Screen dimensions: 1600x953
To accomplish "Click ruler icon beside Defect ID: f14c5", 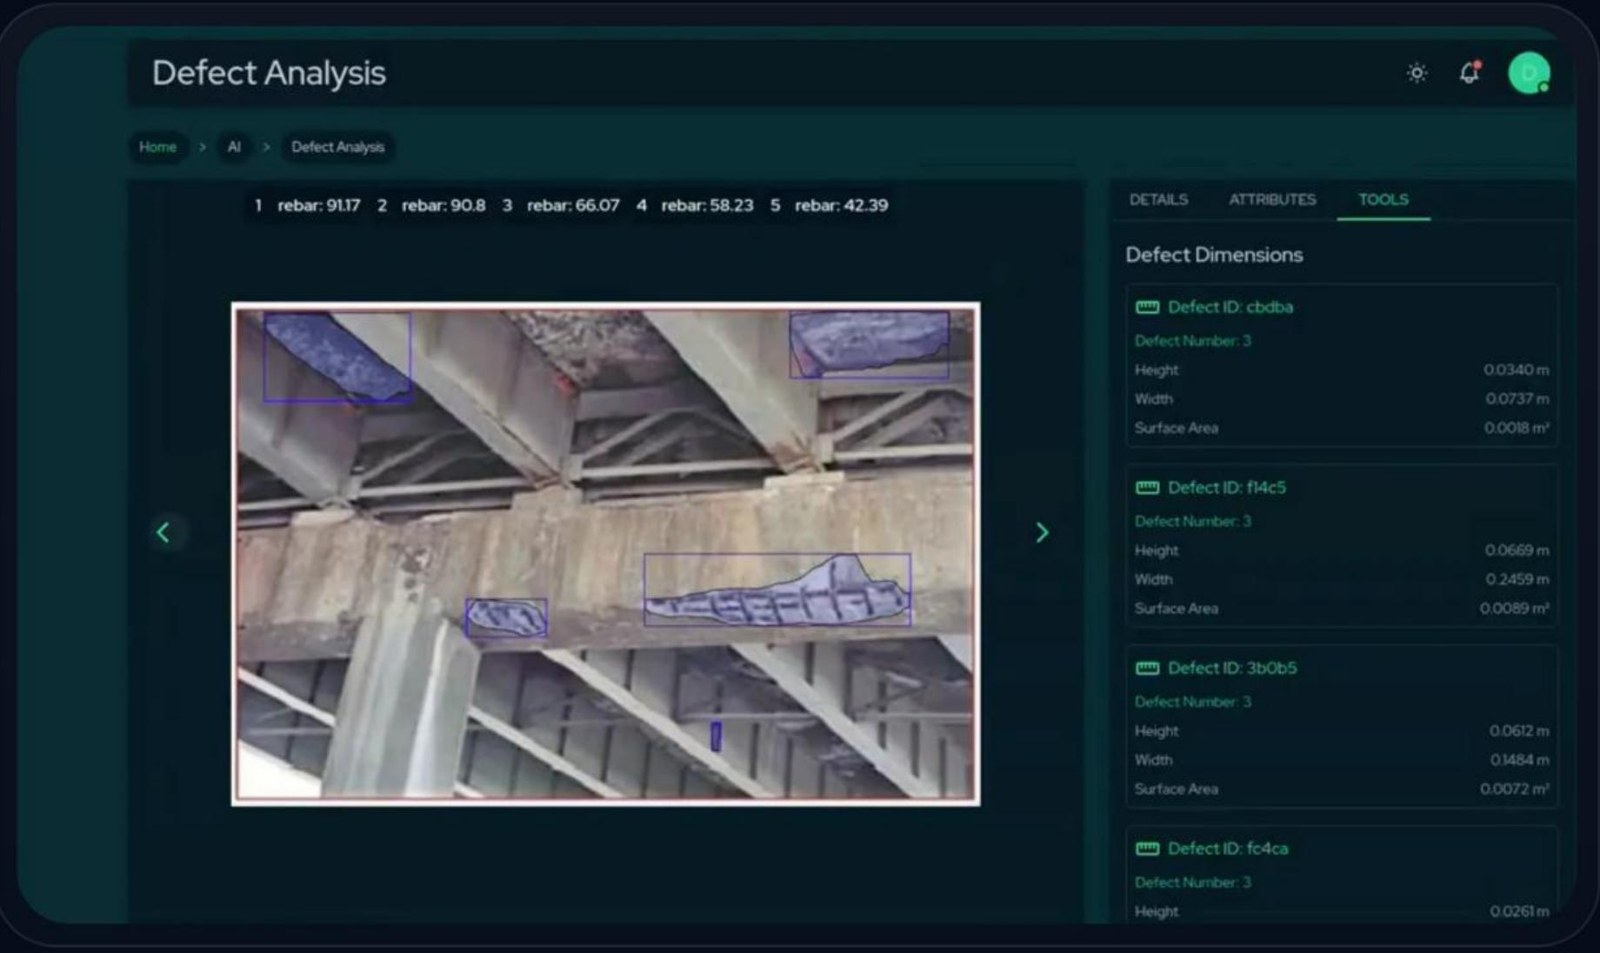I will pyautogui.click(x=1146, y=488).
